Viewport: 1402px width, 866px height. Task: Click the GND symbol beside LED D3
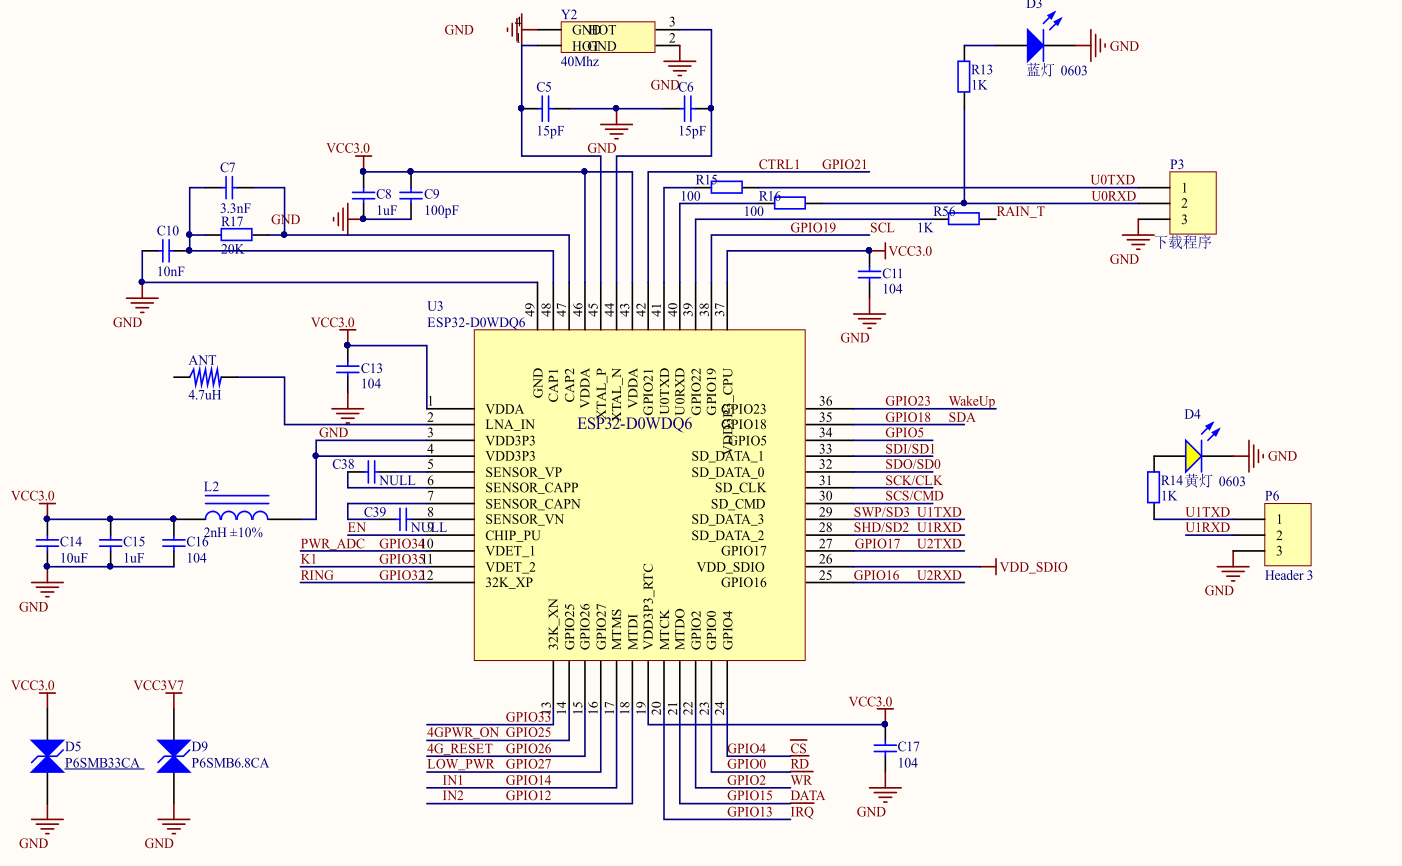1100,45
